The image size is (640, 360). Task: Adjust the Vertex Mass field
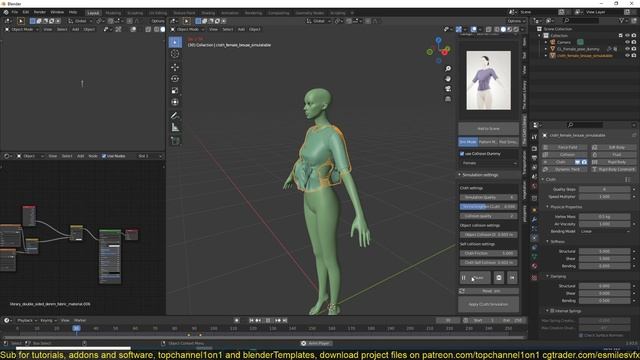pos(605,217)
